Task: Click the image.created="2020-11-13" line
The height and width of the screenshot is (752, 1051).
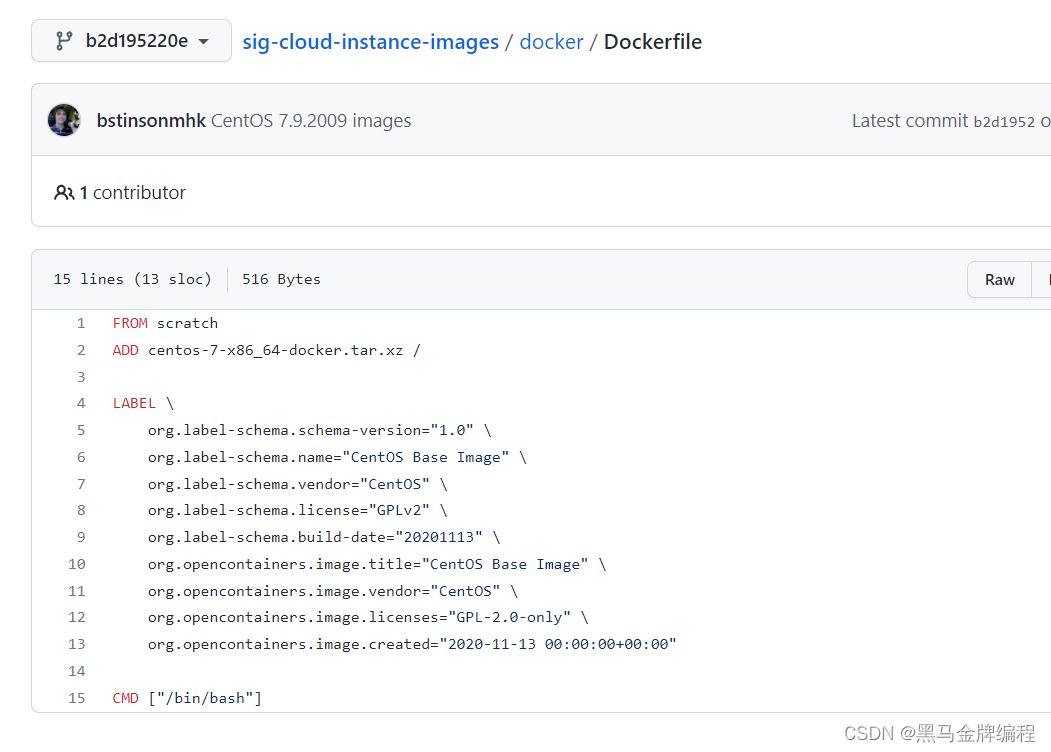Action: click(412, 644)
